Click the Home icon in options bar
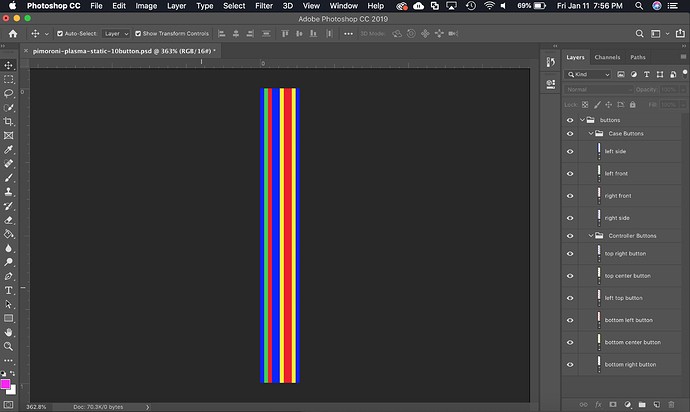This screenshot has width=690, height=412. coord(13,33)
